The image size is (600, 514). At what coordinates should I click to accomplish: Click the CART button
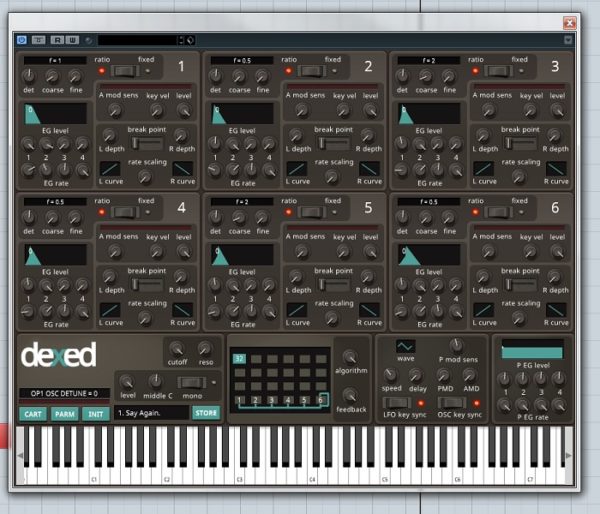click(33, 414)
